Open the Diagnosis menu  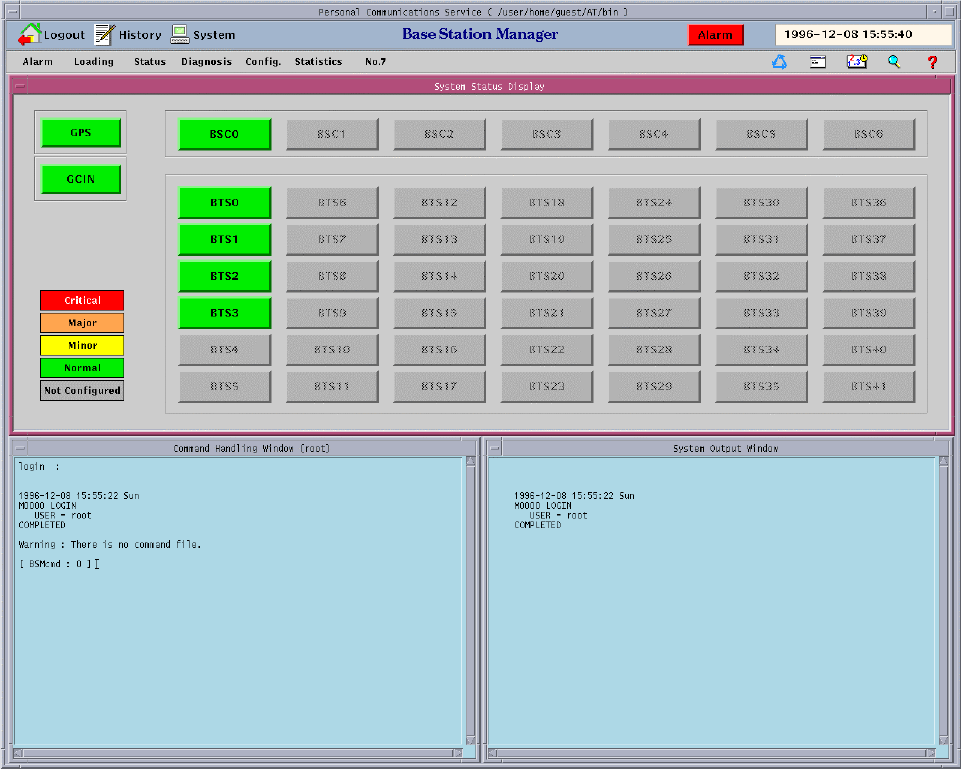(206, 61)
